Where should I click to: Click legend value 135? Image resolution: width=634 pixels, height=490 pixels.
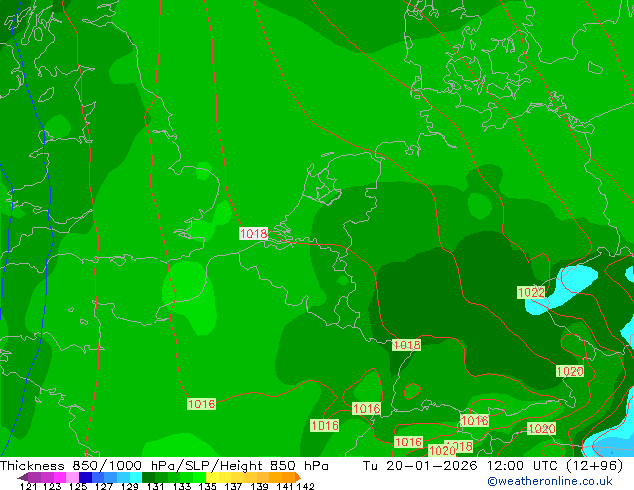(208, 486)
